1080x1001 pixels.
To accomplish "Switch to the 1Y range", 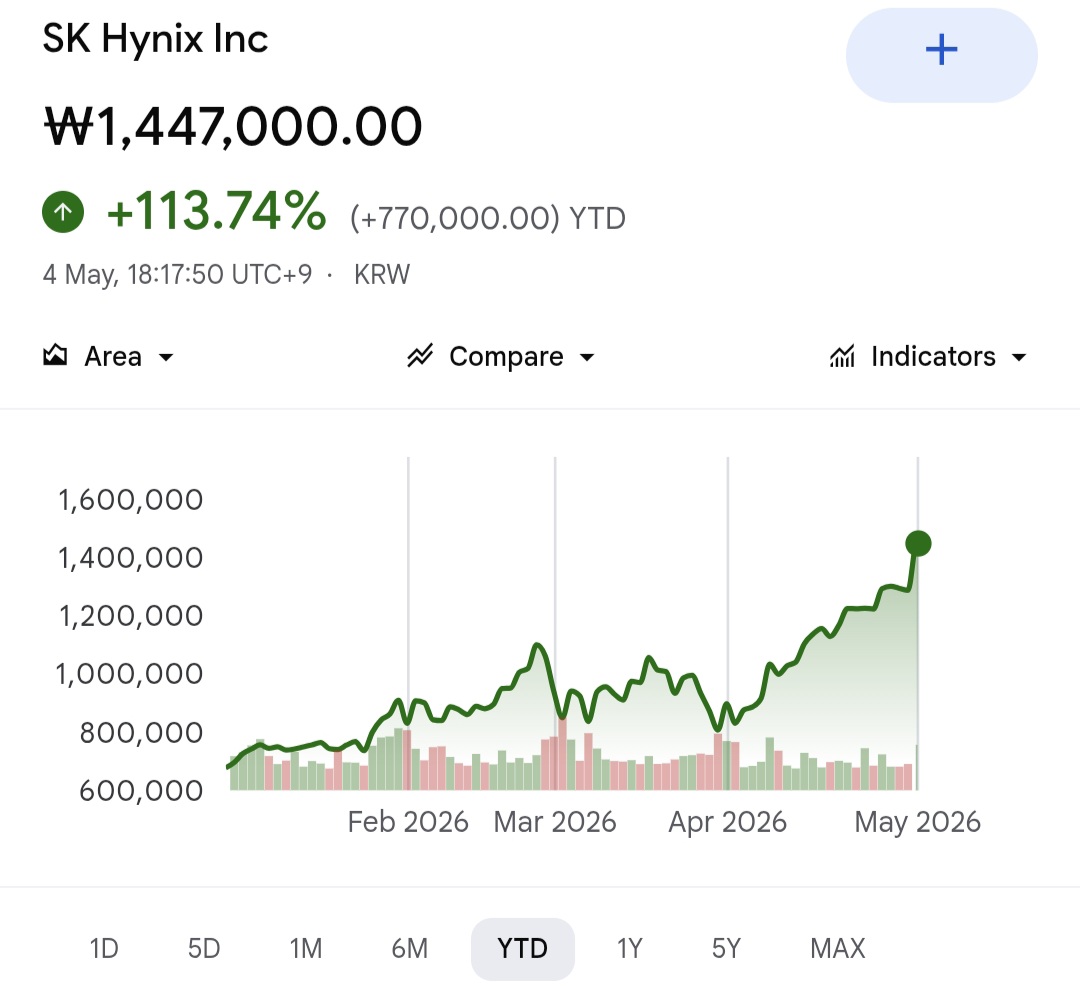I will [x=629, y=949].
